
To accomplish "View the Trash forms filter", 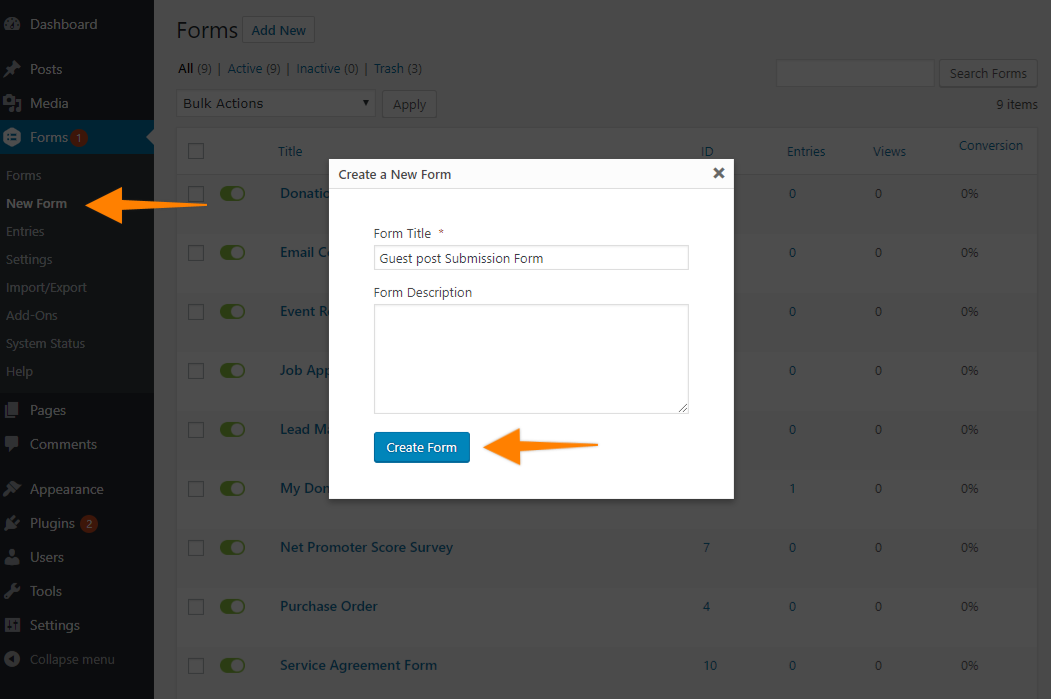I will [x=389, y=68].
